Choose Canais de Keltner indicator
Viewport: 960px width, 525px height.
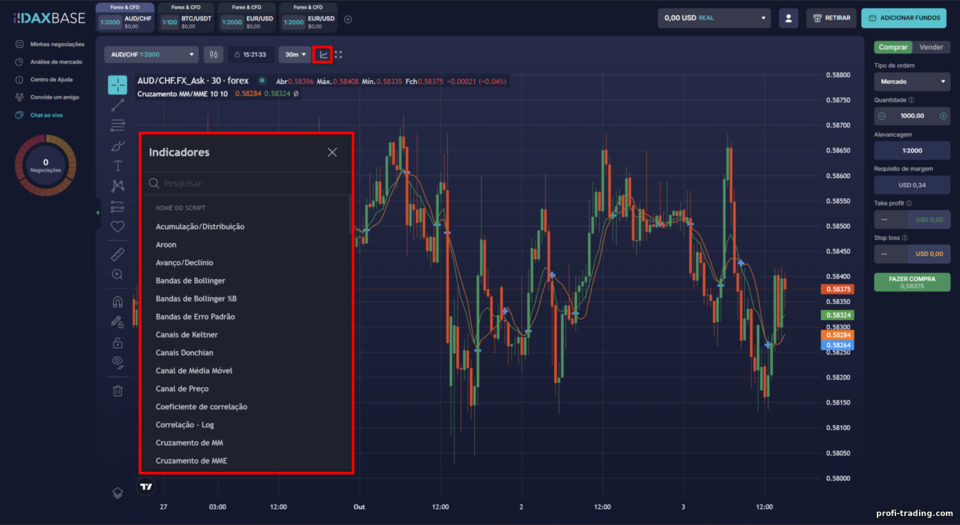tap(187, 335)
